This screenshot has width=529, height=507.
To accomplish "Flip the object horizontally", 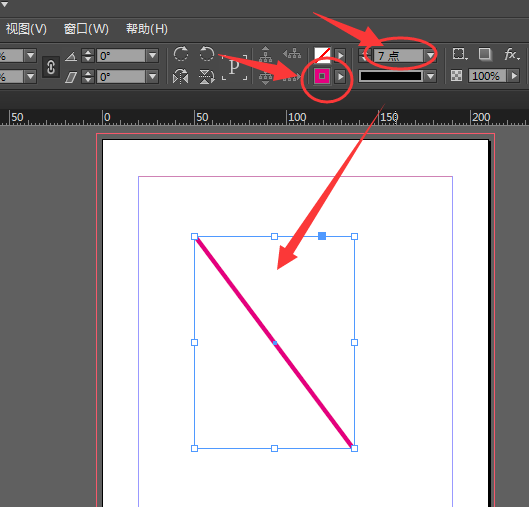I will pyautogui.click(x=180, y=77).
